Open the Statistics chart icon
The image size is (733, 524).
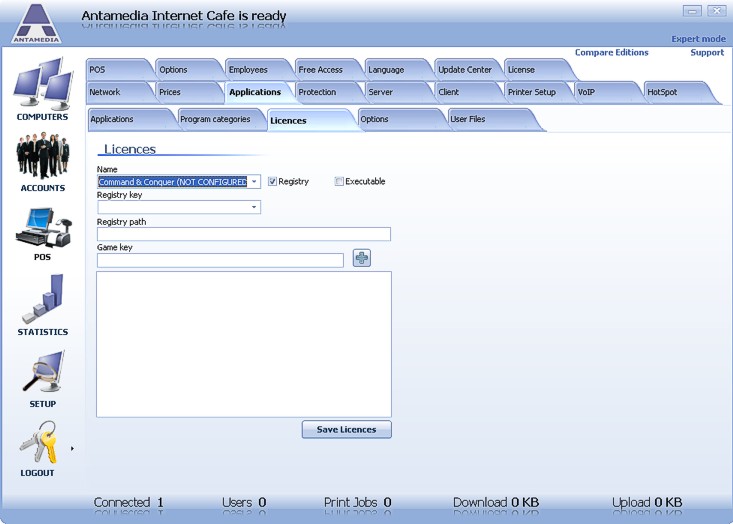tap(42, 300)
